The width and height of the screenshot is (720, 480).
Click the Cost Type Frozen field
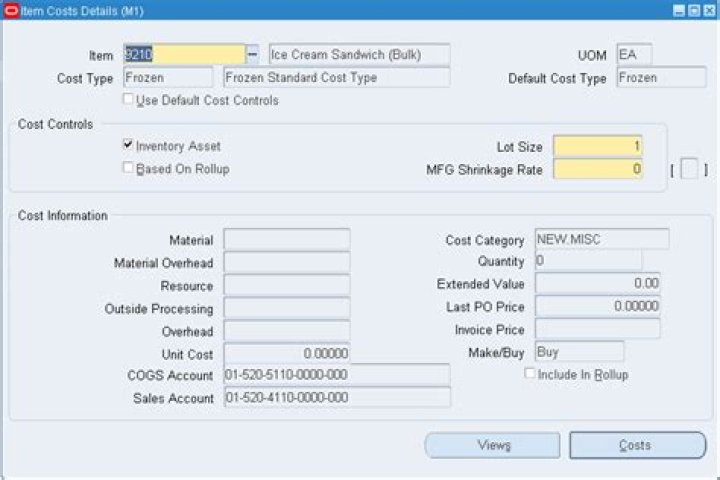(x=168, y=78)
